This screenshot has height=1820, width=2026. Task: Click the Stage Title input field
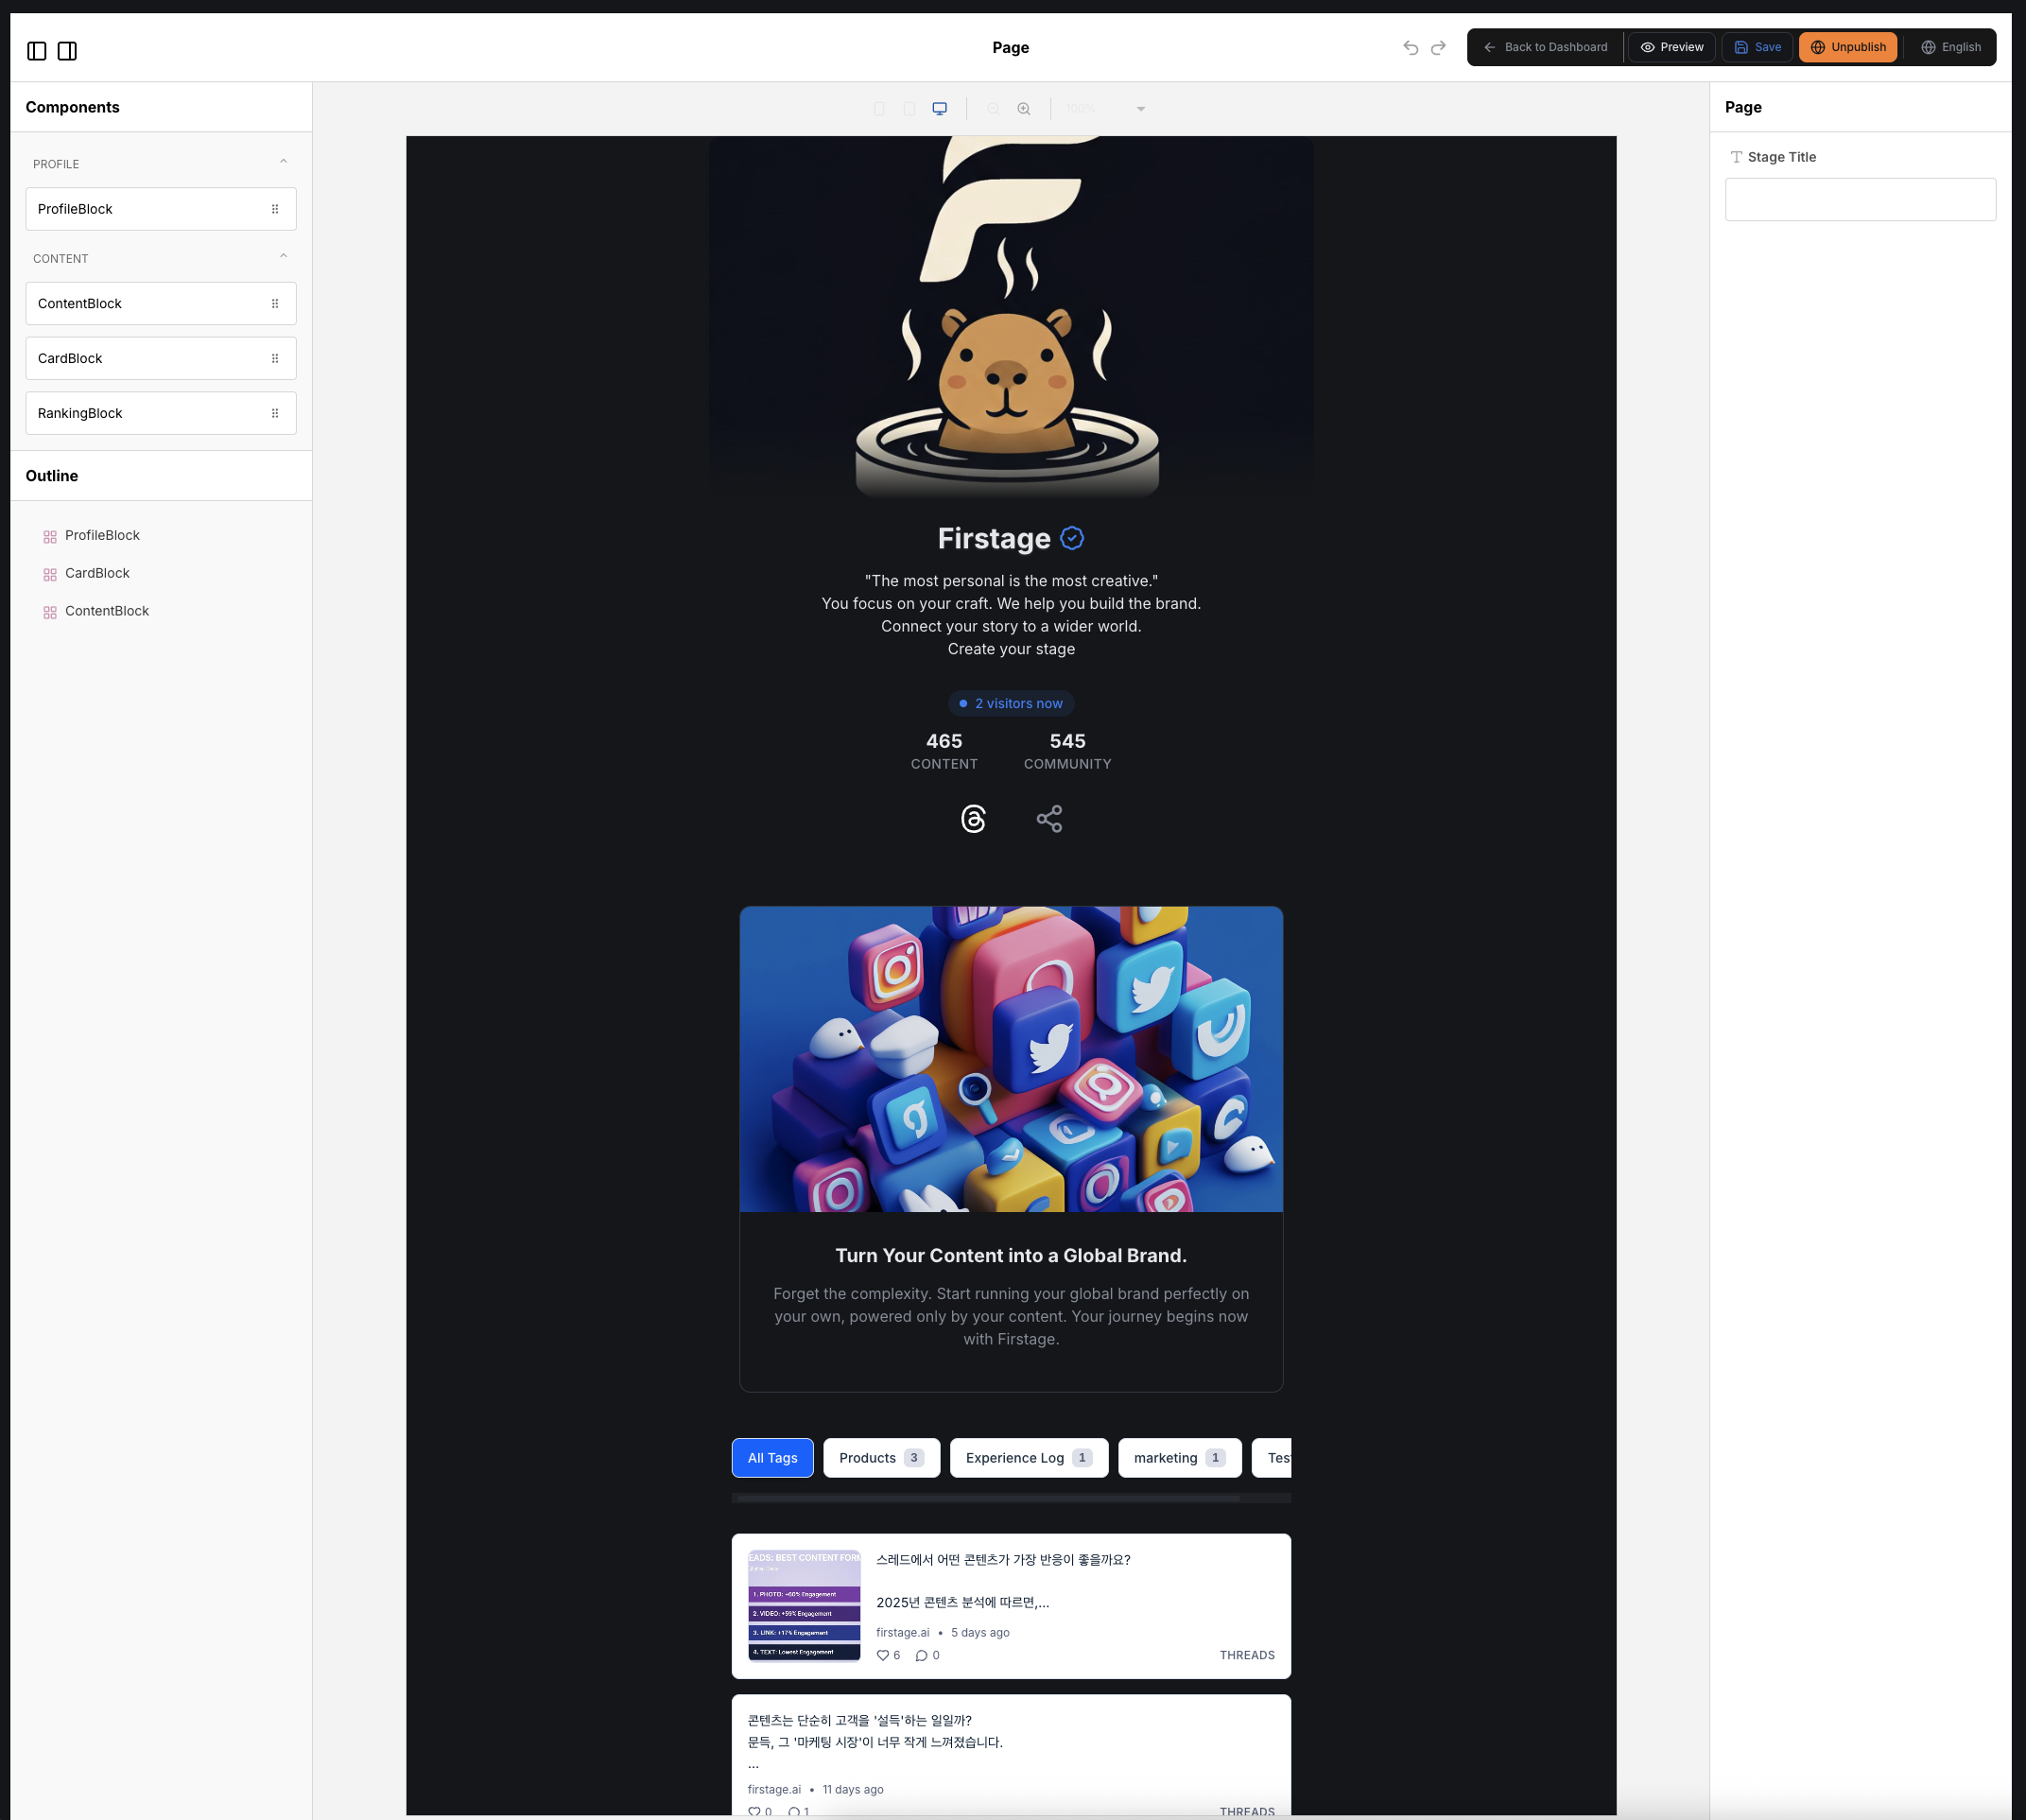[1859, 199]
